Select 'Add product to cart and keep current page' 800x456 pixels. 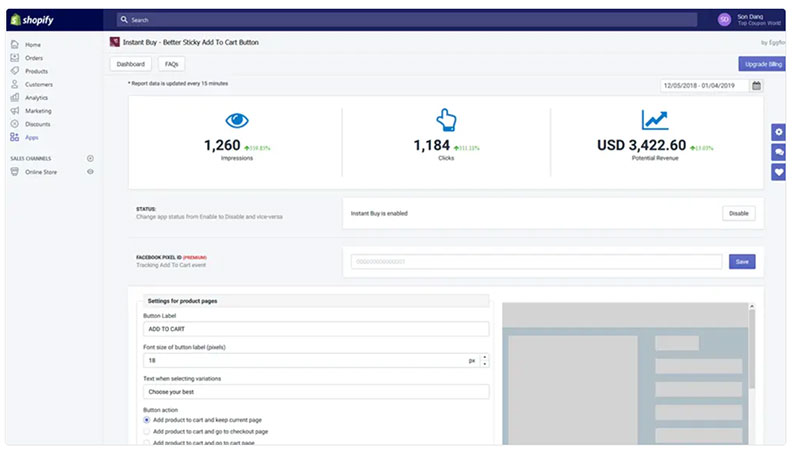click(147, 420)
